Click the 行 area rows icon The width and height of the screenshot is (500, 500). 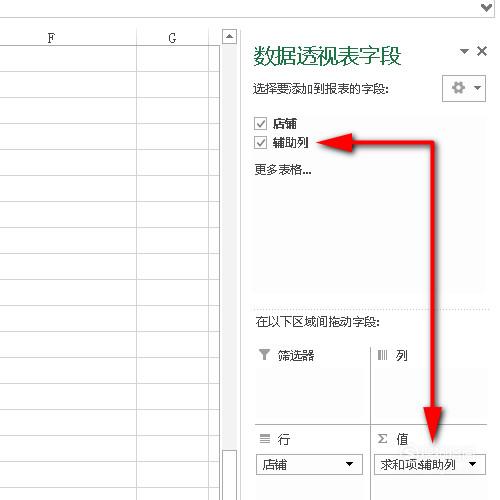tap(265, 439)
